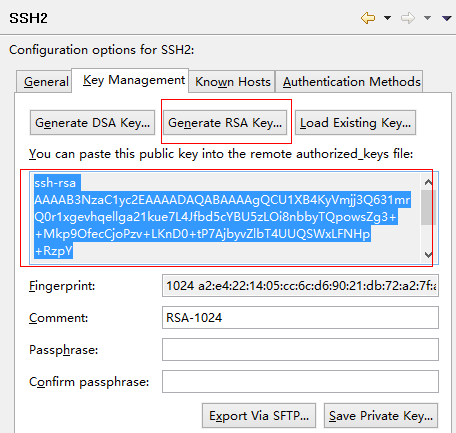This screenshot has width=456, height=433.
Task: Click the key line starting with 'AAAAB3NzaC1yc2'
Action: point(222,200)
